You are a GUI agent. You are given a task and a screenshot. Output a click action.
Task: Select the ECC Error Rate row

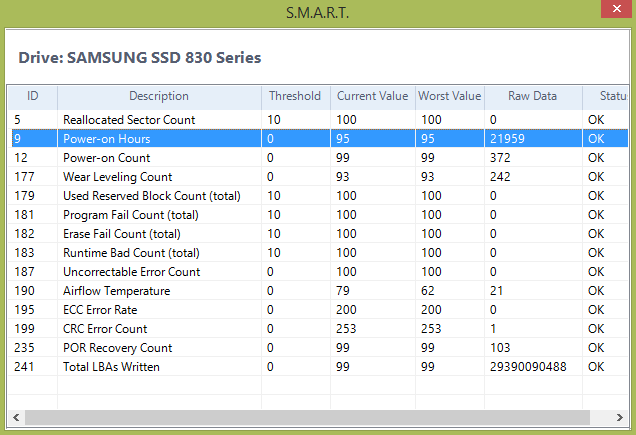point(318,310)
